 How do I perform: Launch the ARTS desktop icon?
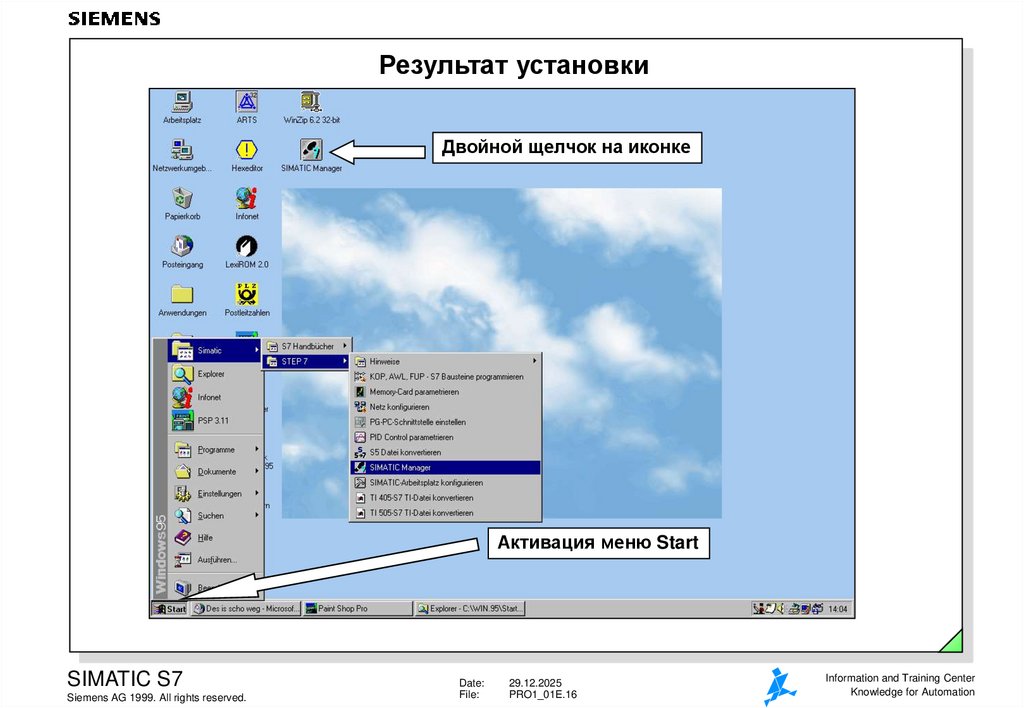[x=245, y=103]
